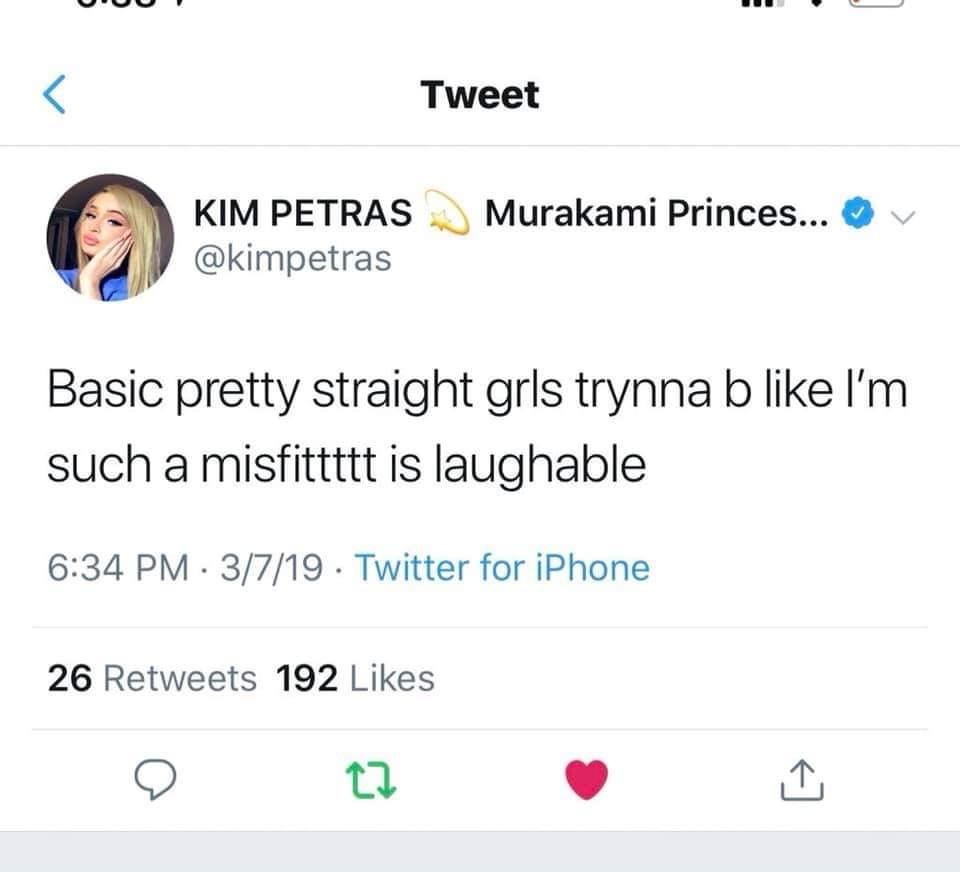960x872 pixels.
Task: Tap the back arrow icon
Action: 54,95
